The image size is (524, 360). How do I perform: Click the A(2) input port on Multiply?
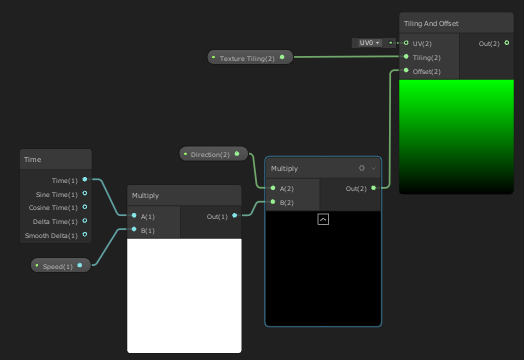click(x=273, y=188)
